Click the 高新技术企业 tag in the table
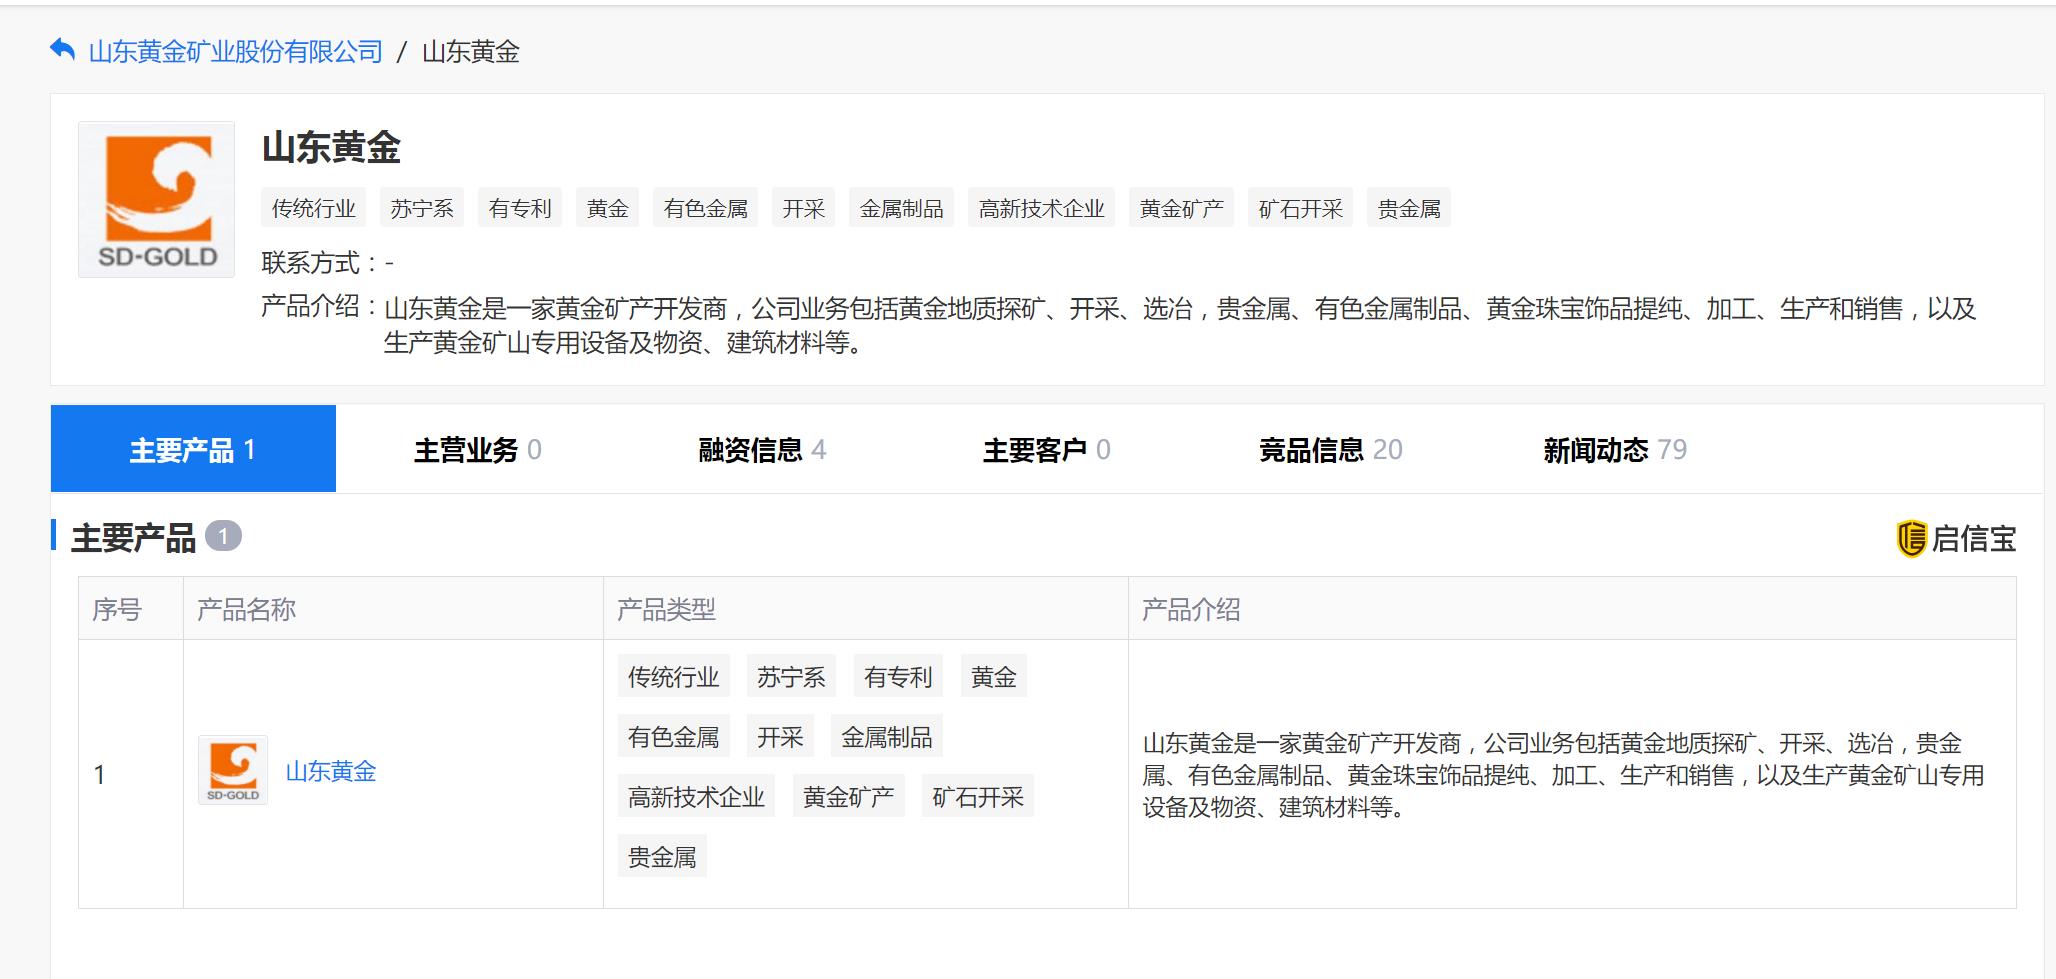 [x=698, y=797]
